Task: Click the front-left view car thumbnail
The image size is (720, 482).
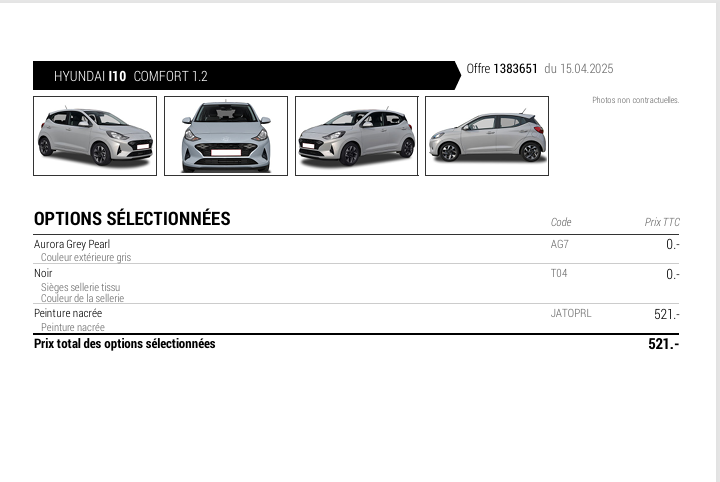Action: click(95, 136)
